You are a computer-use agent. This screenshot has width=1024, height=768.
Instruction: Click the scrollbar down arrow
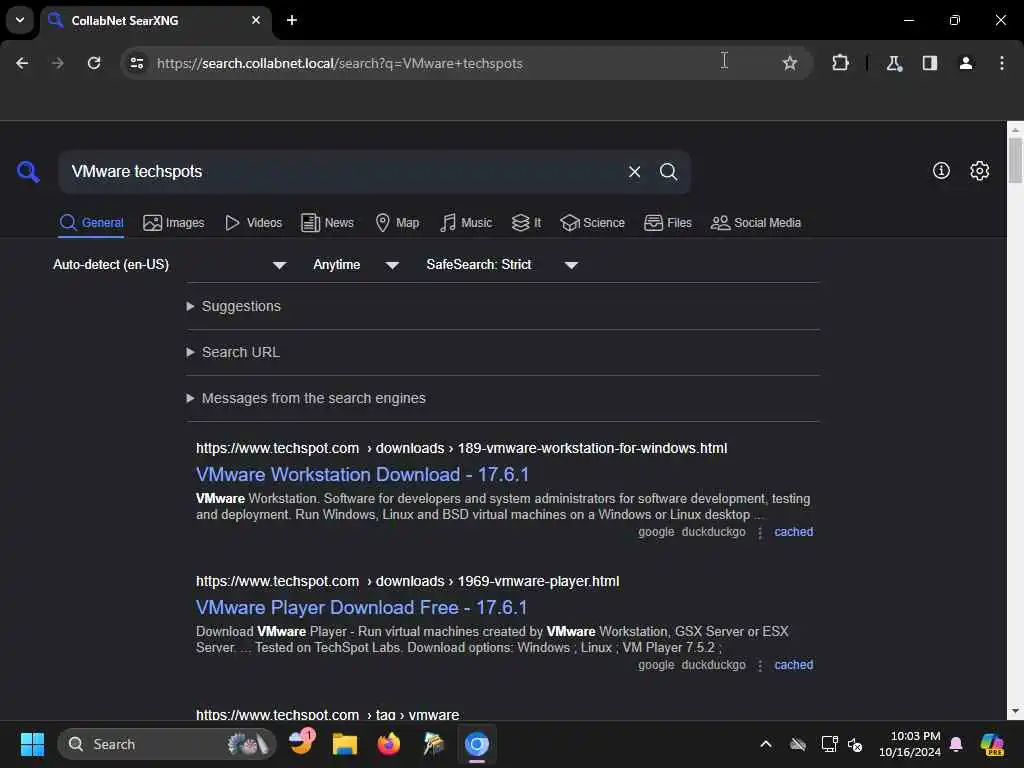1015,711
